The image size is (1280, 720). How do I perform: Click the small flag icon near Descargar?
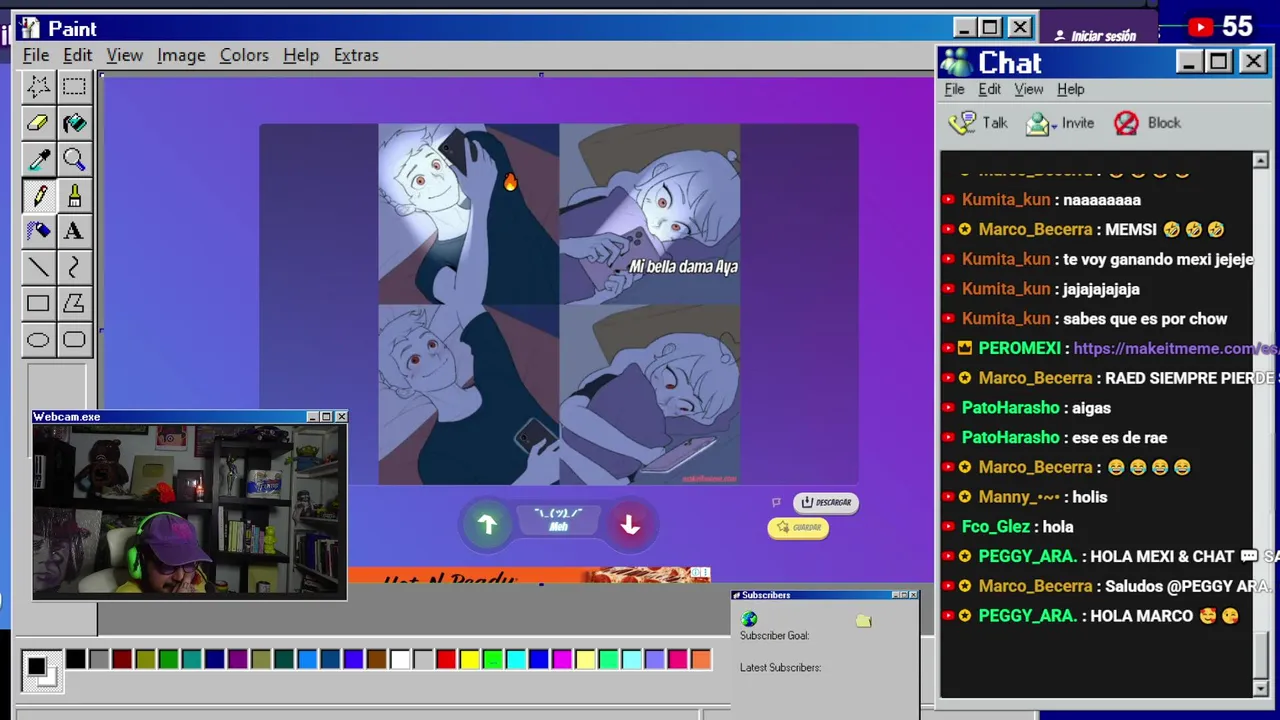click(x=776, y=502)
